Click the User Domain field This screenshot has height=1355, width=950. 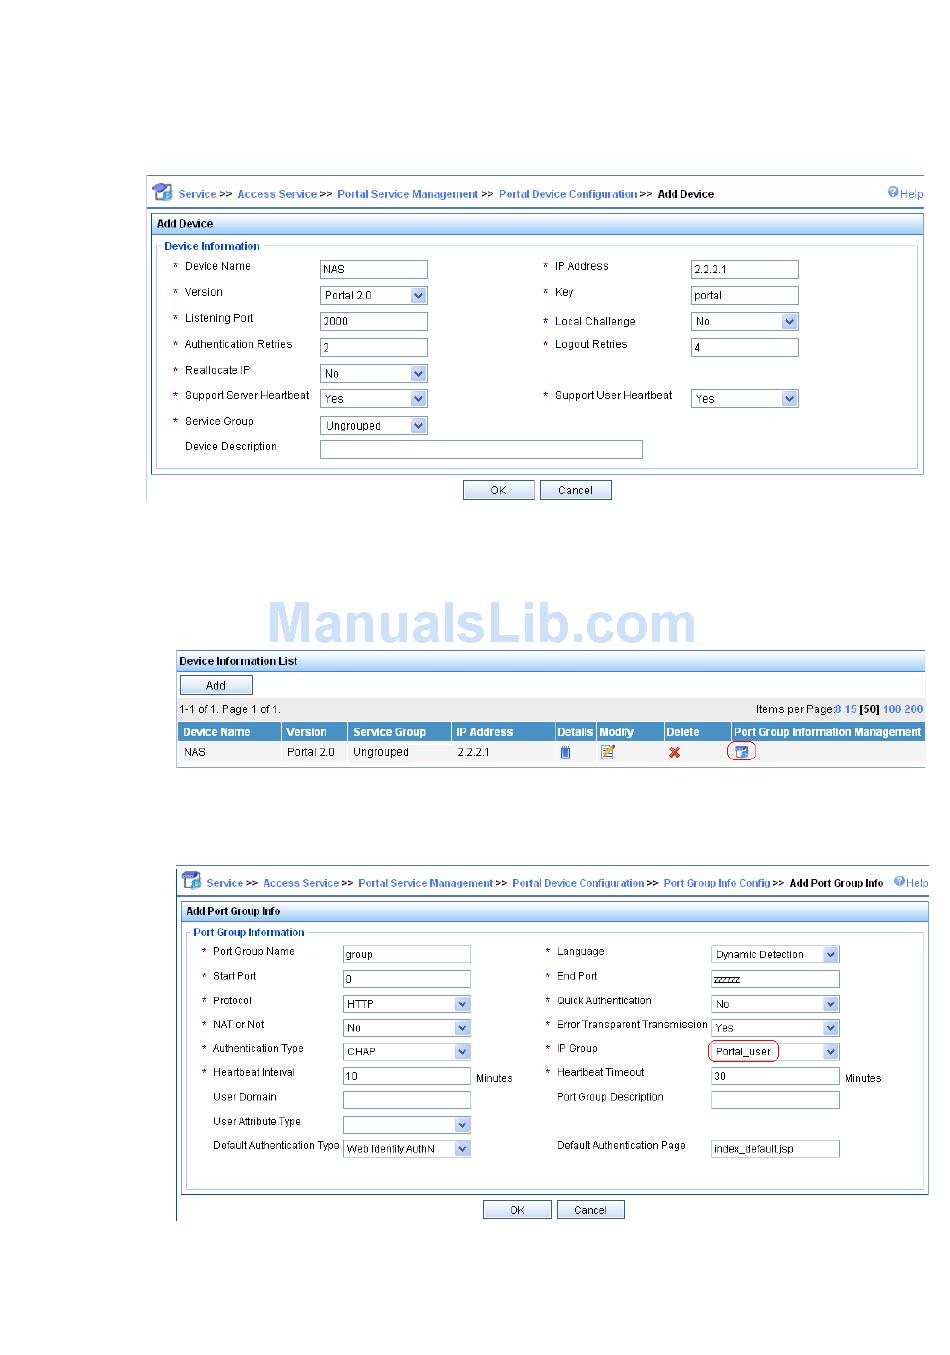coord(407,1100)
